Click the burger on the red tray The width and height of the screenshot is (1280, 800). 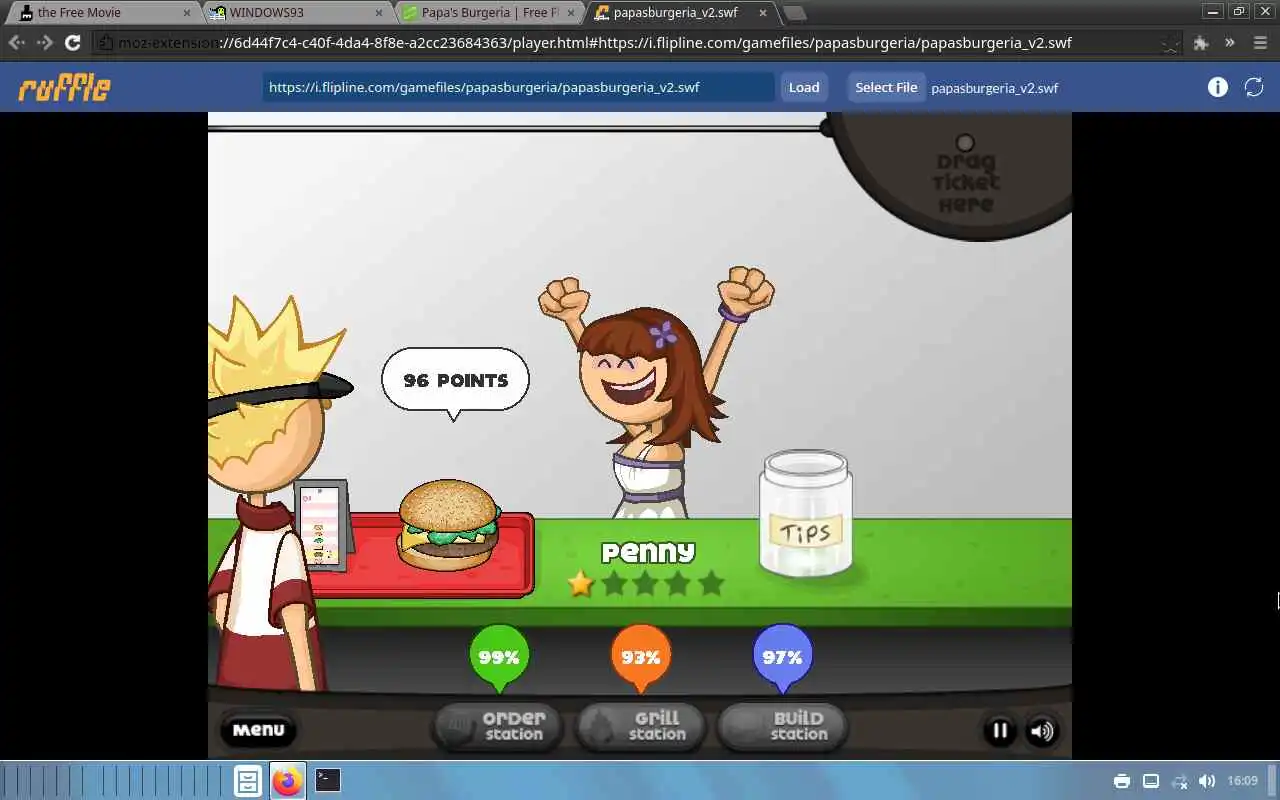[x=449, y=525]
